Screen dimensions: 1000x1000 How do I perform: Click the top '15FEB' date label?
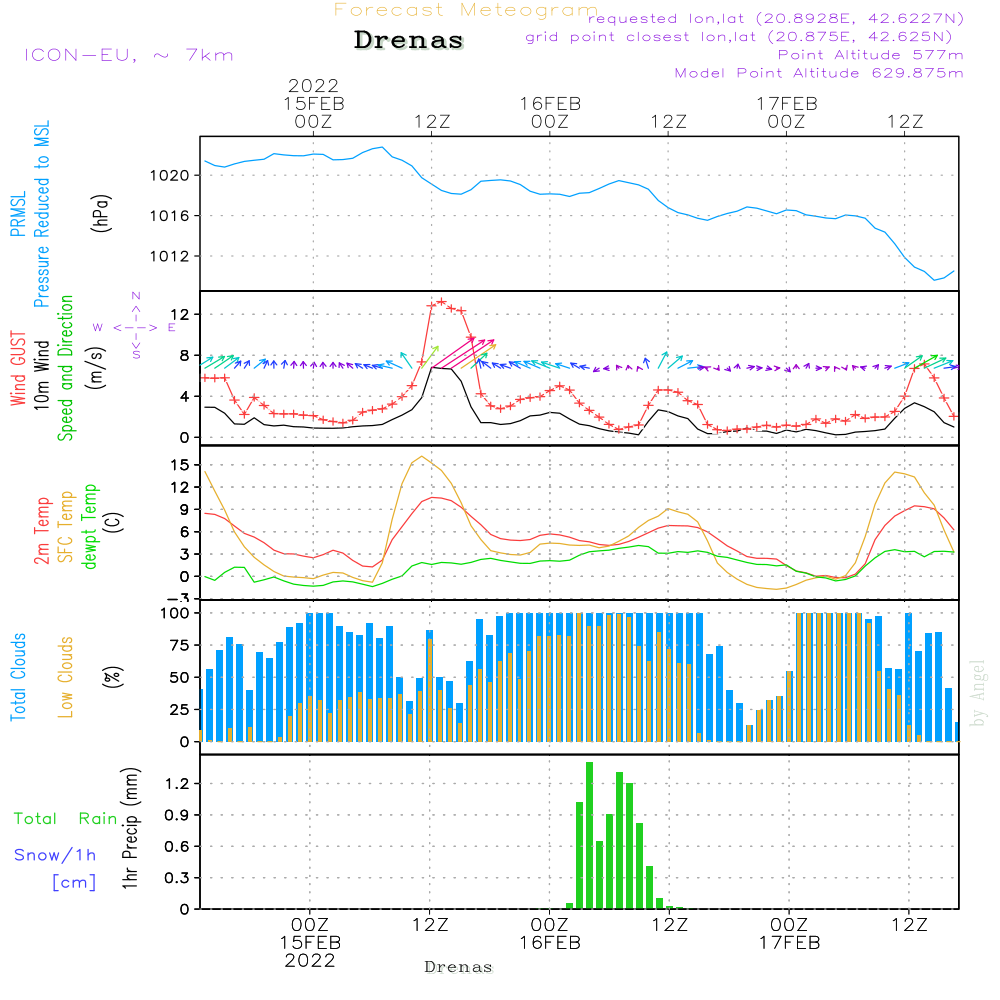314,104
